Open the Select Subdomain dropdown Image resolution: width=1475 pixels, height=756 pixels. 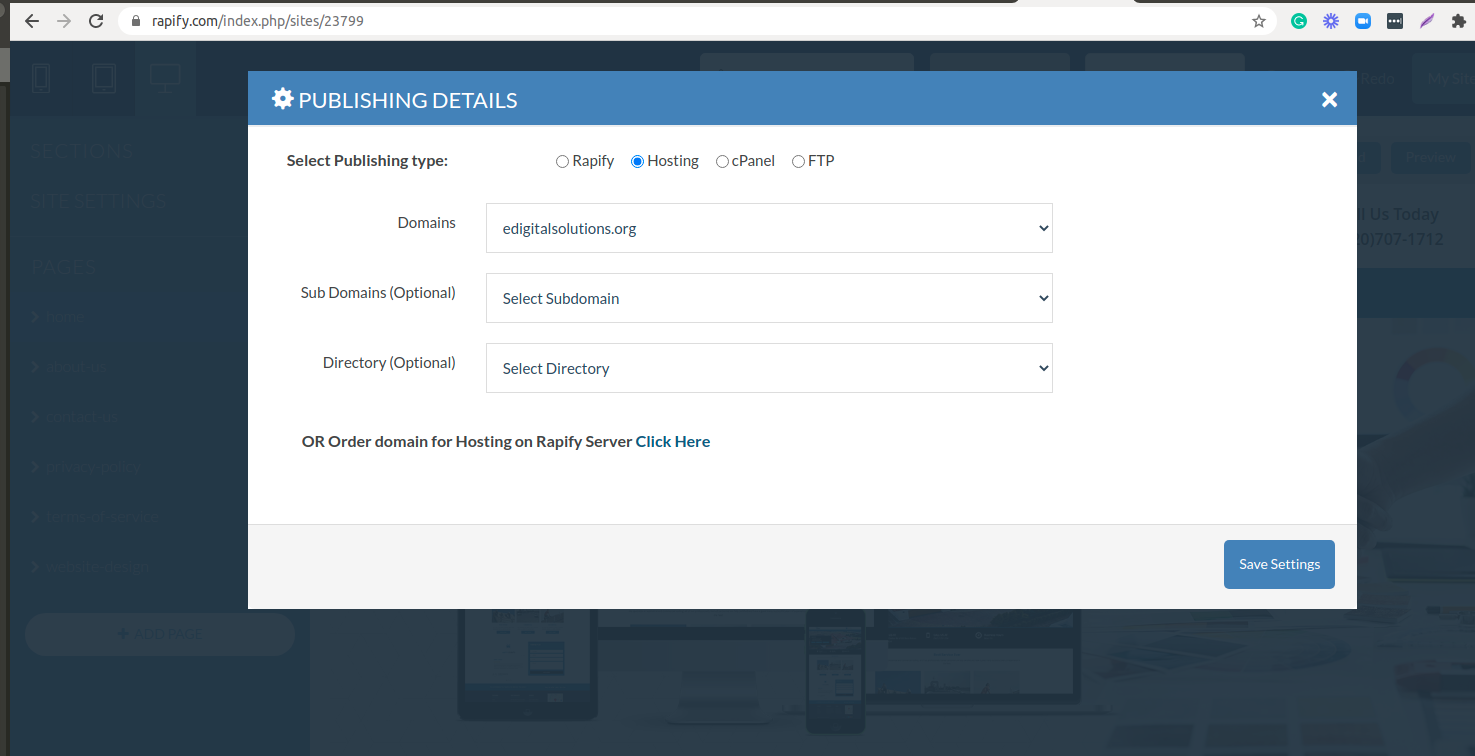pos(769,298)
